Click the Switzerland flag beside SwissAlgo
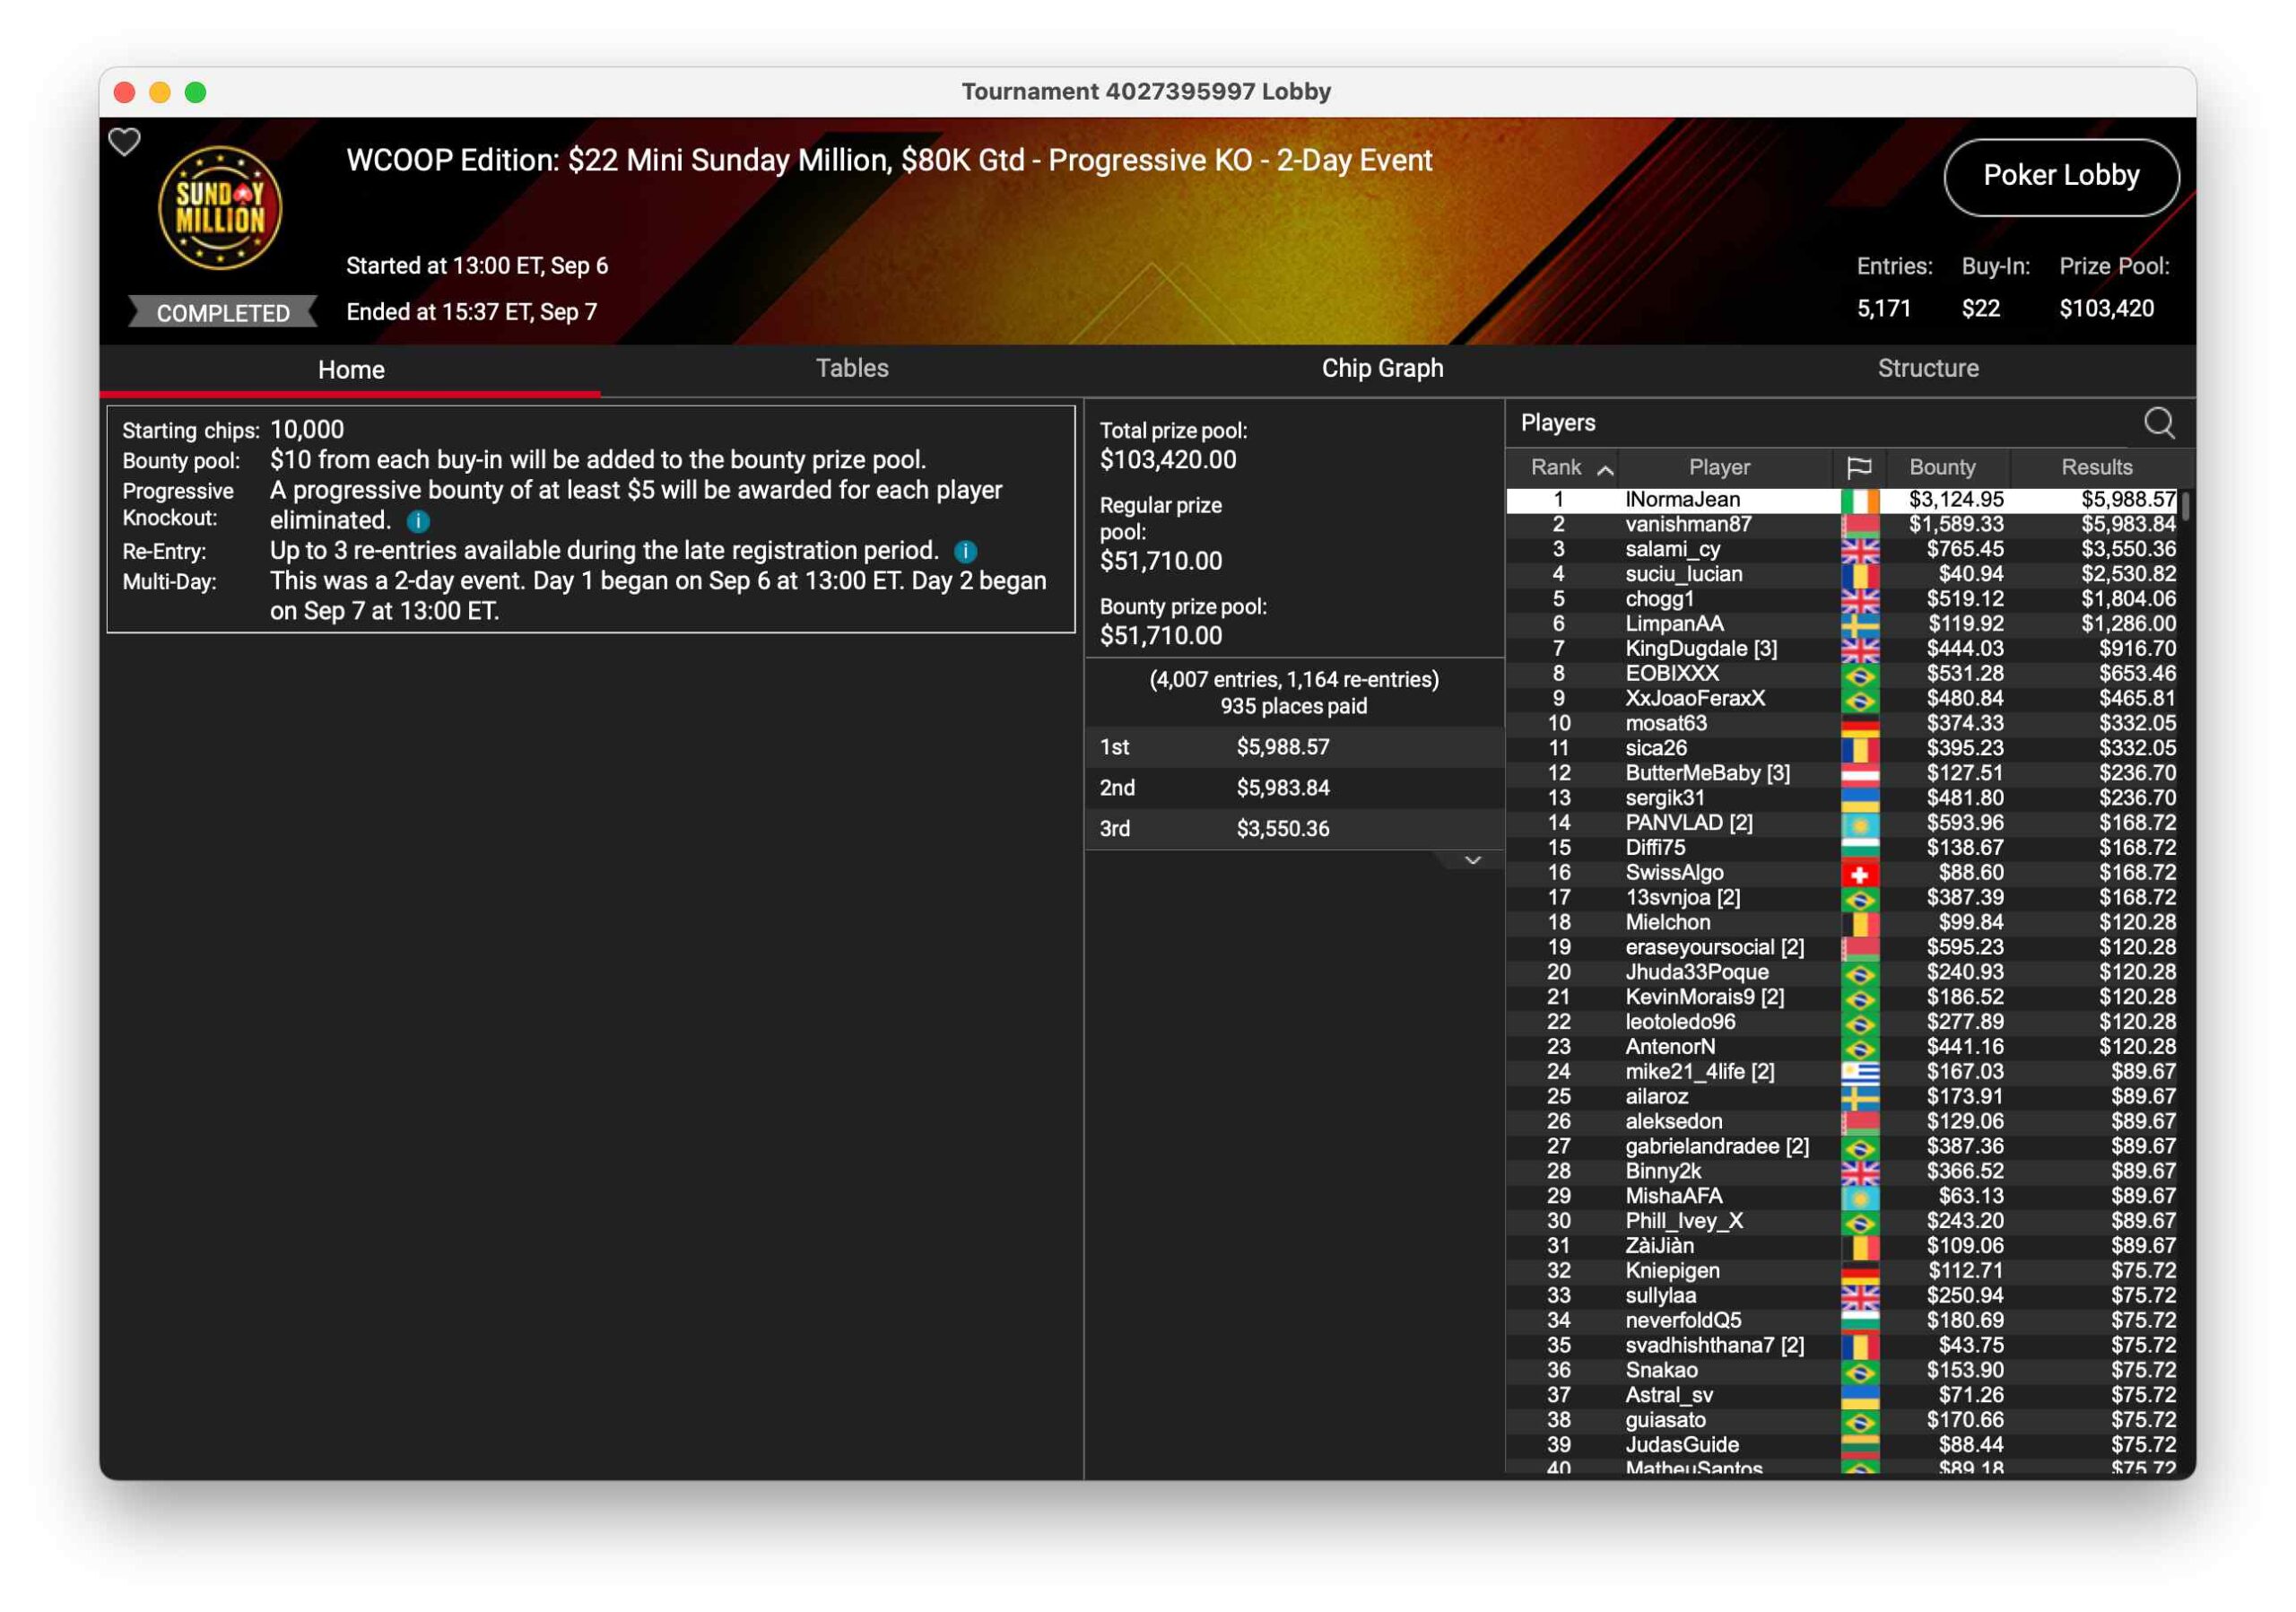The width and height of the screenshot is (2296, 1612). [1858, 873]
